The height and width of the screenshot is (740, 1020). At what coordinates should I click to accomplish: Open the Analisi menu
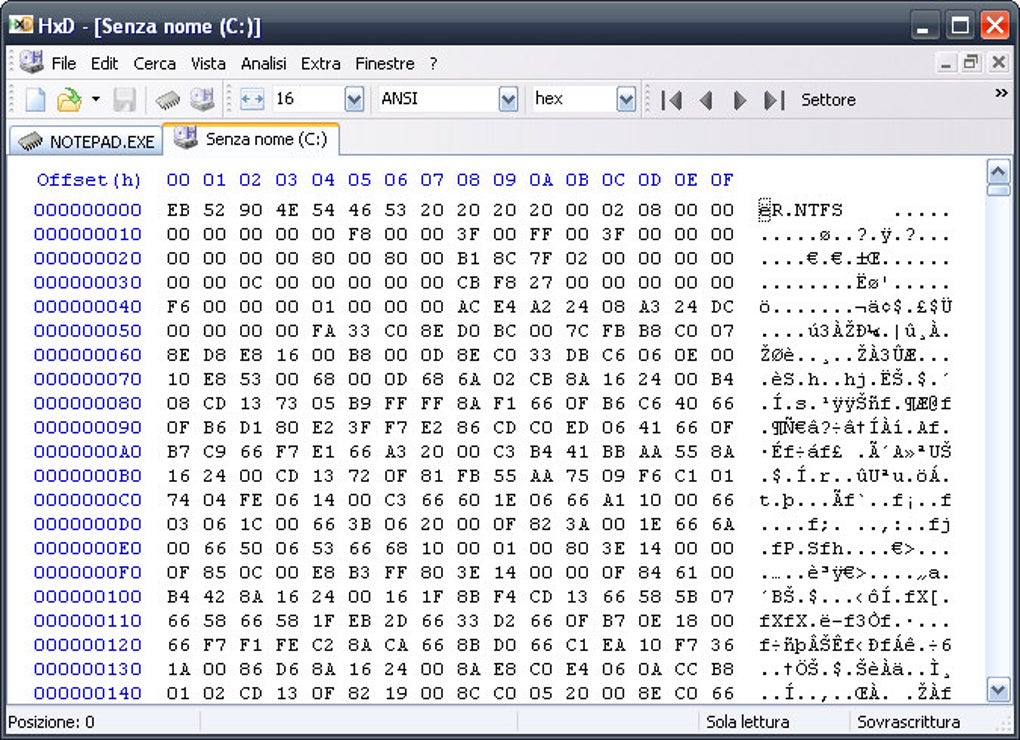[263, 64]
